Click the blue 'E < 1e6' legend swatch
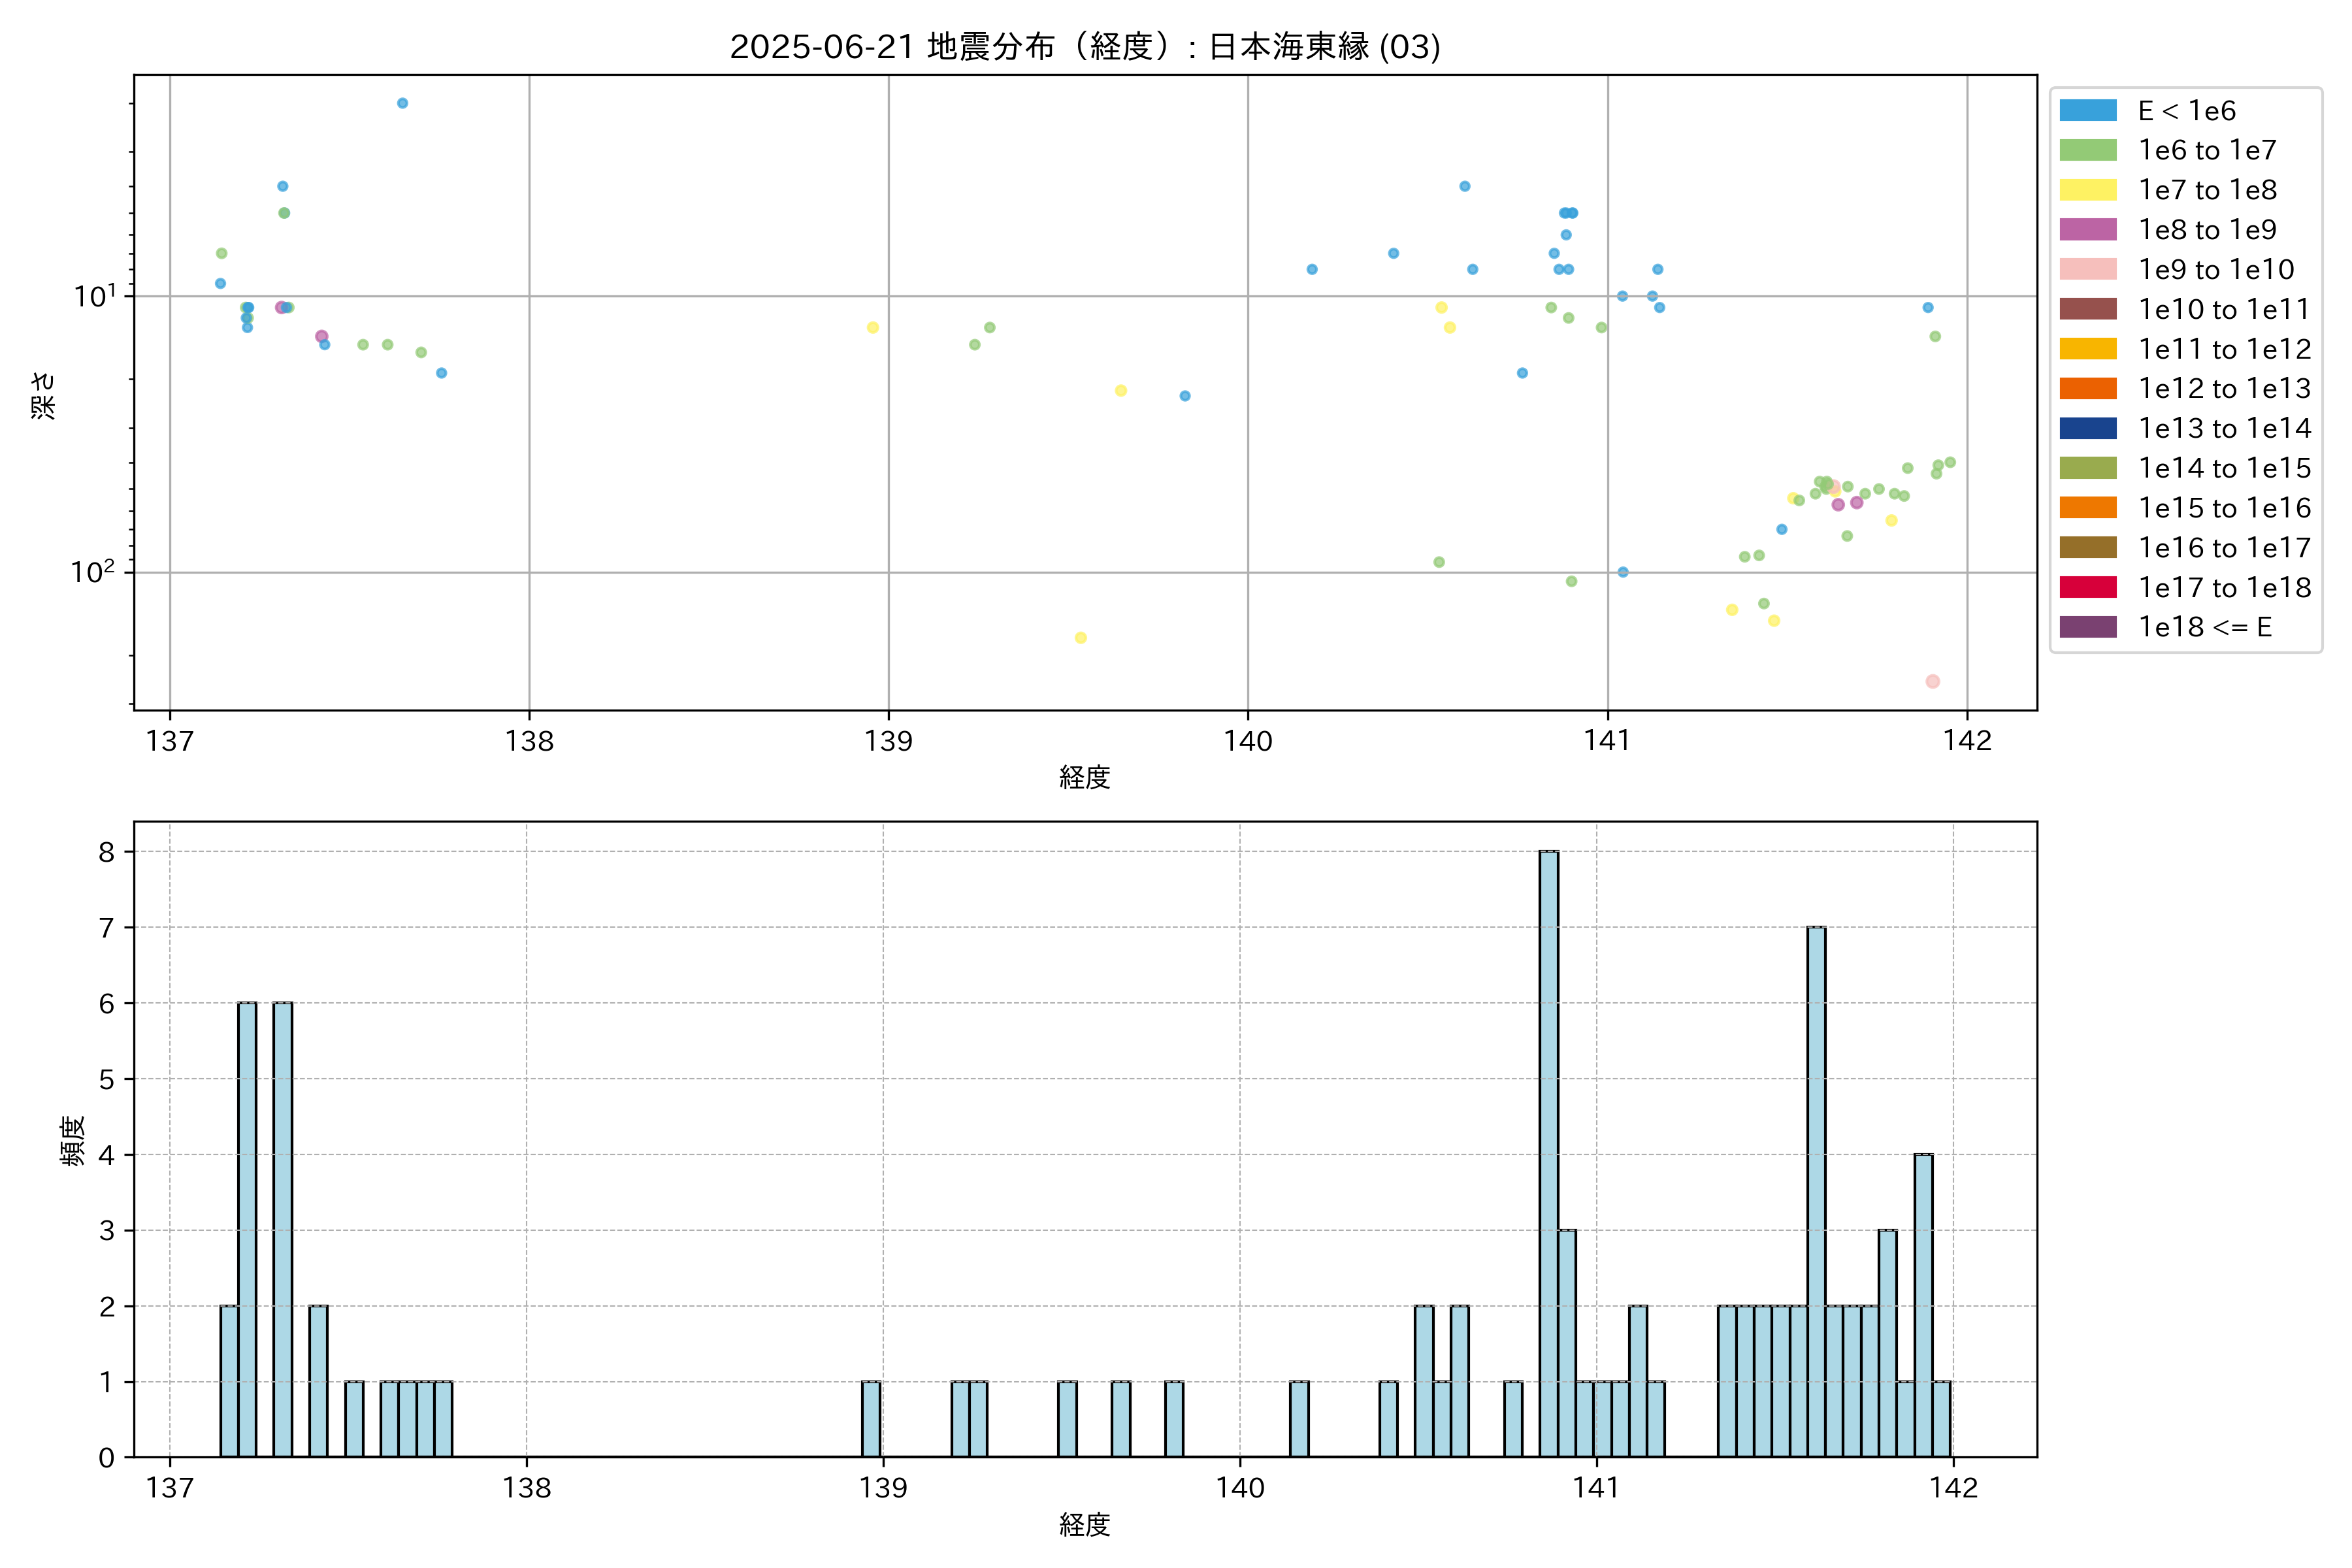Viewport: 2352px width, 1568px height. tap(2088, 110)
